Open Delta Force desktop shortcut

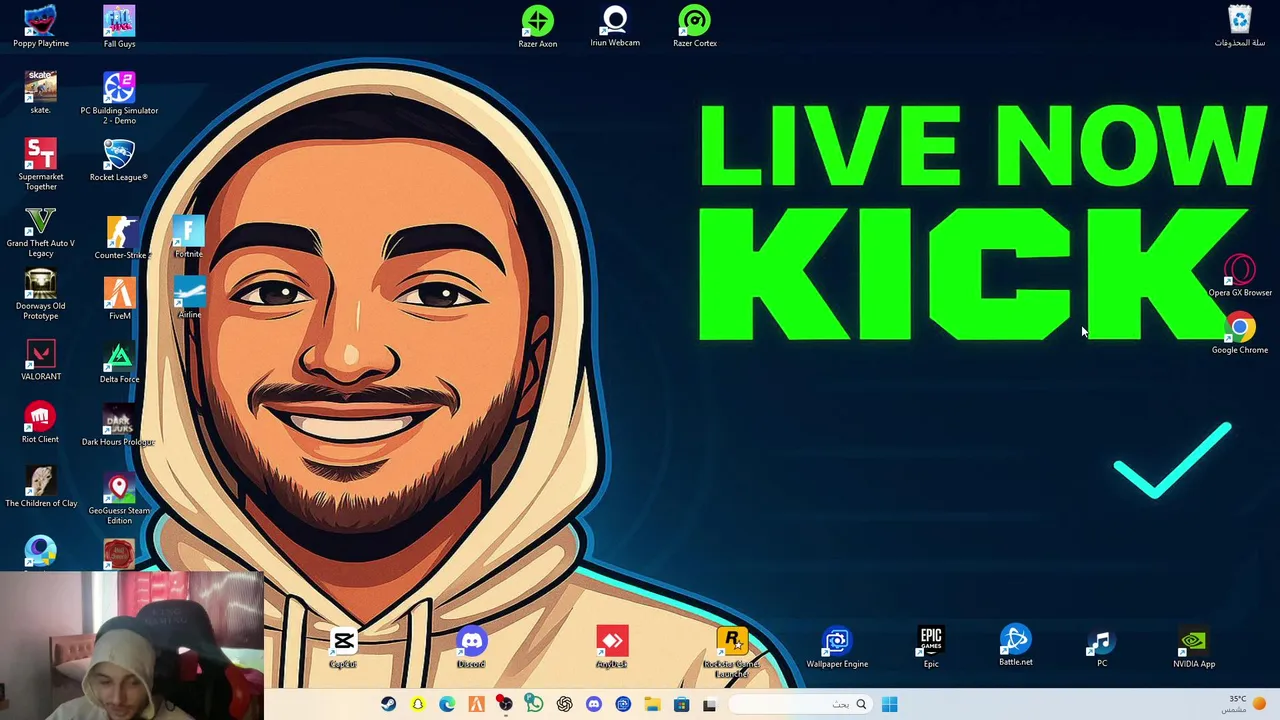pyautogui.click(x=119, y=363)
